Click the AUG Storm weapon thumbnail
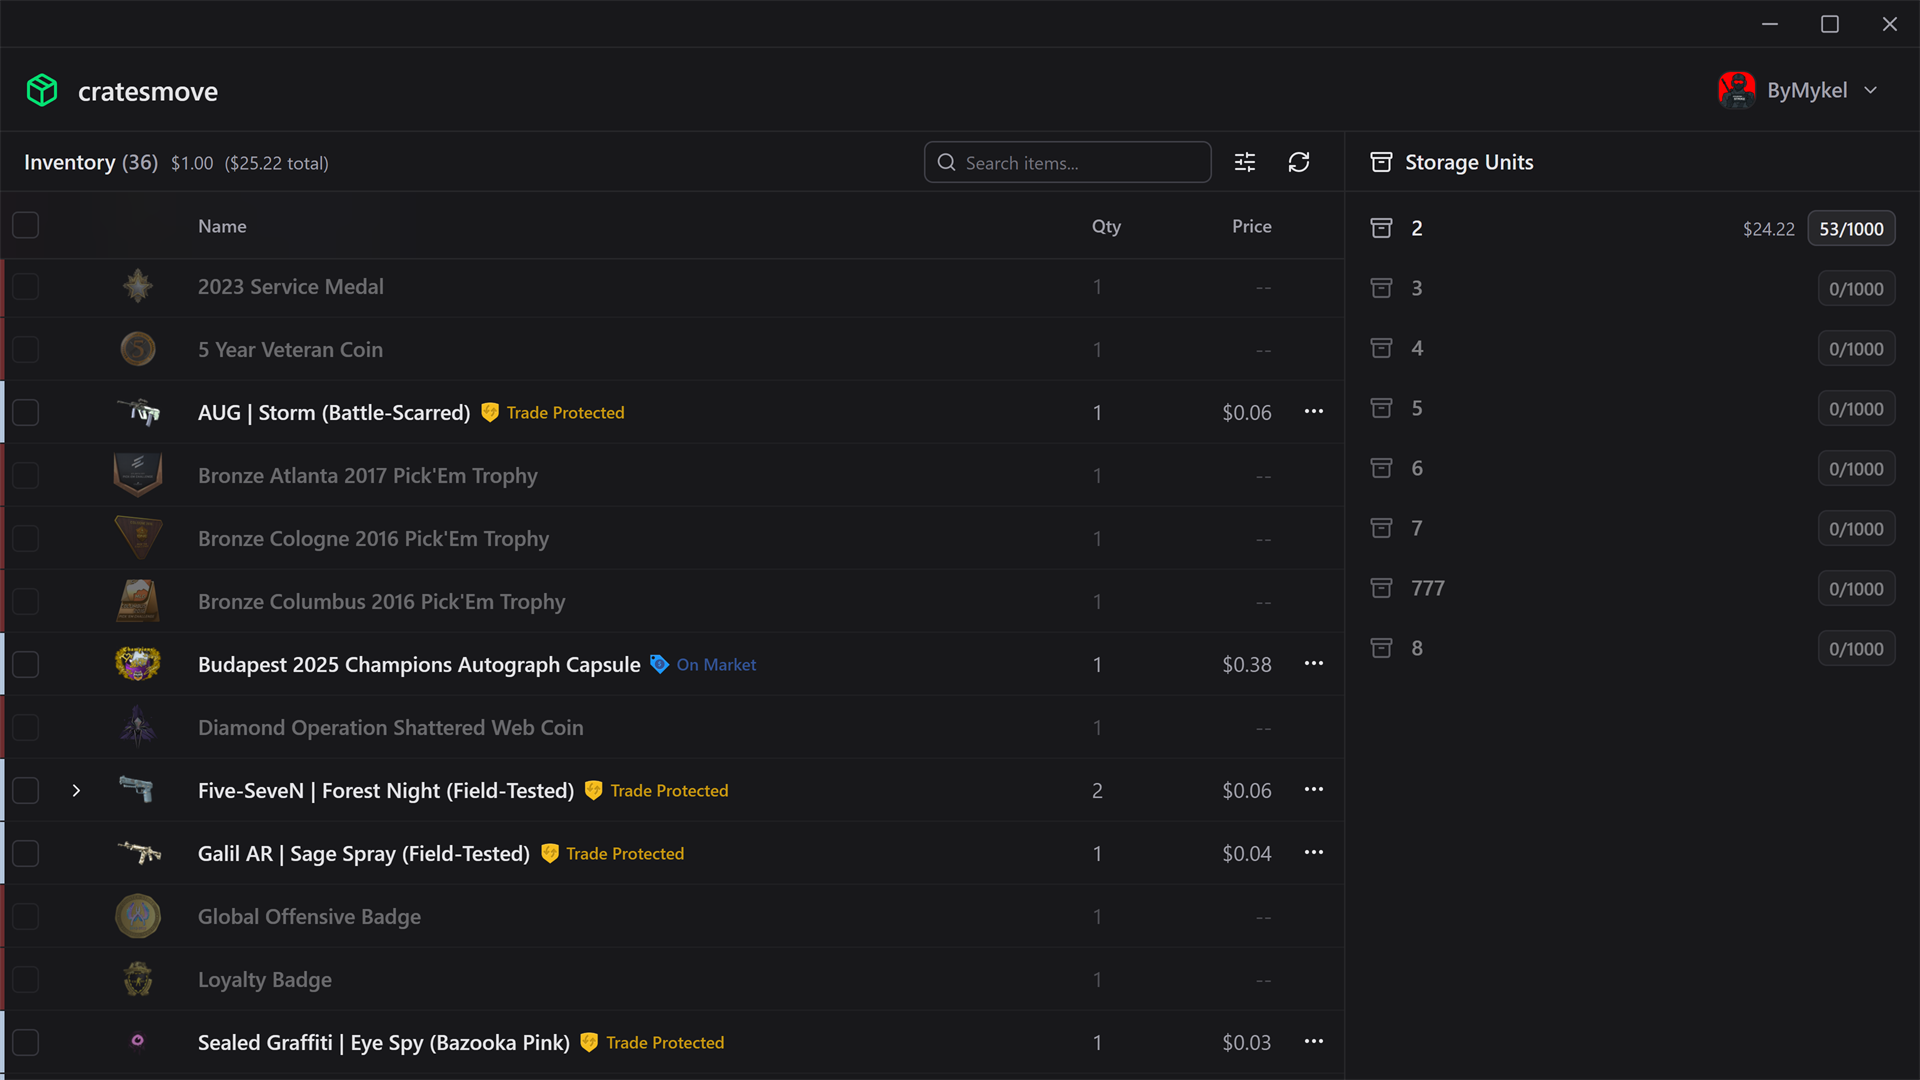This screenshot has width=1920, height=1080. click(138, 412)
